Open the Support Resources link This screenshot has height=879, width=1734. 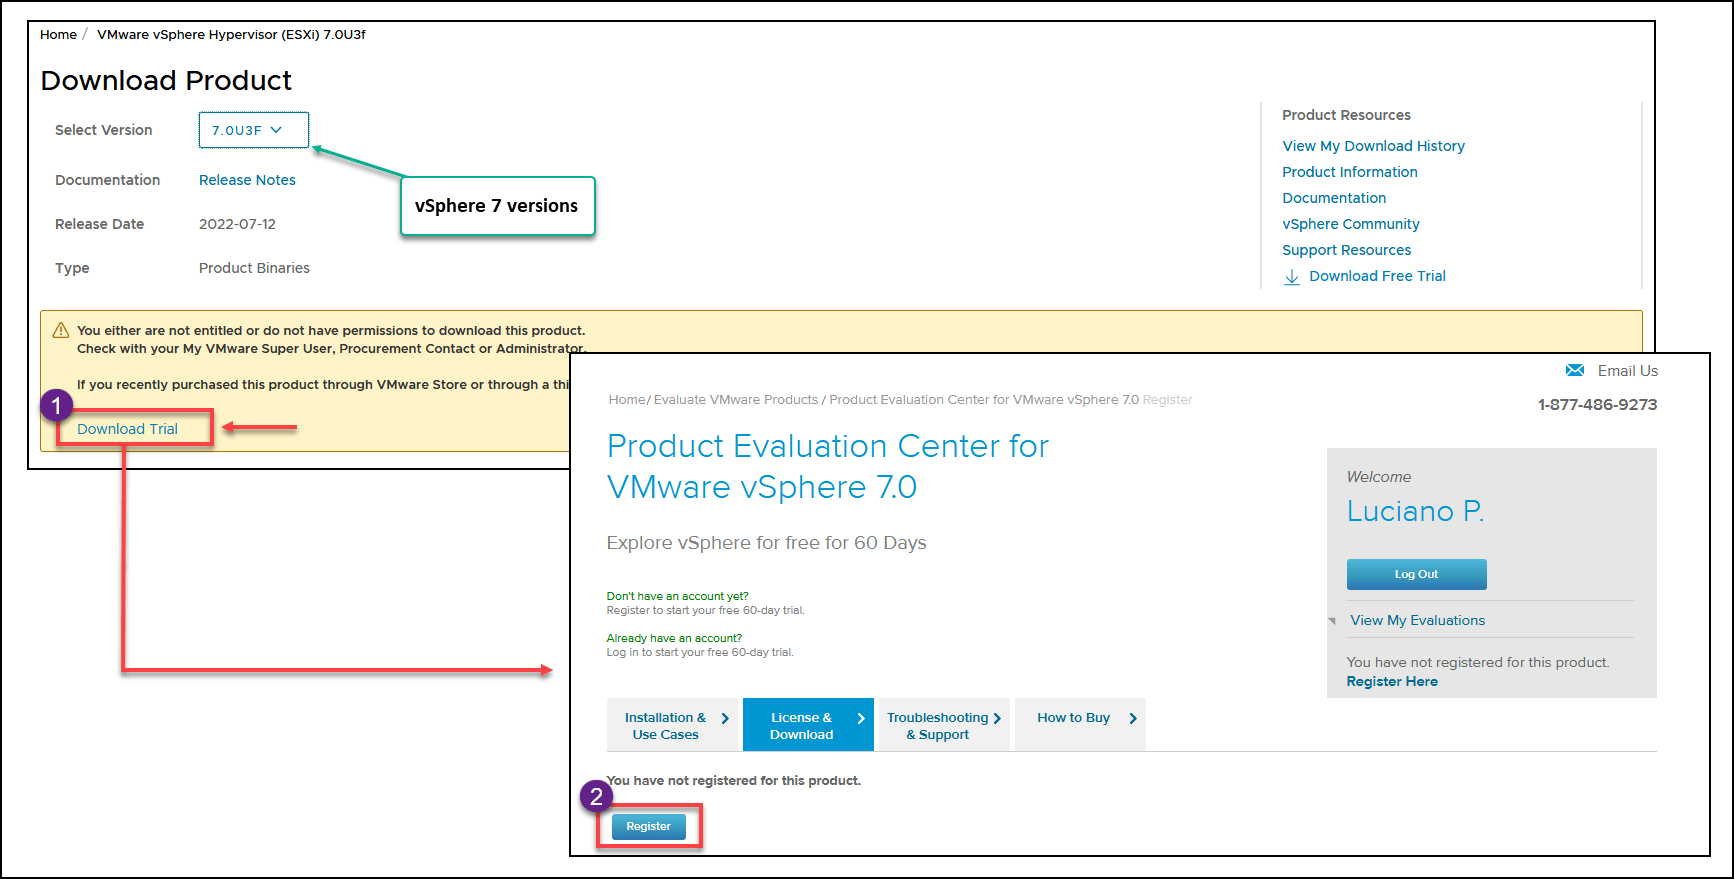click(1346, 250)
